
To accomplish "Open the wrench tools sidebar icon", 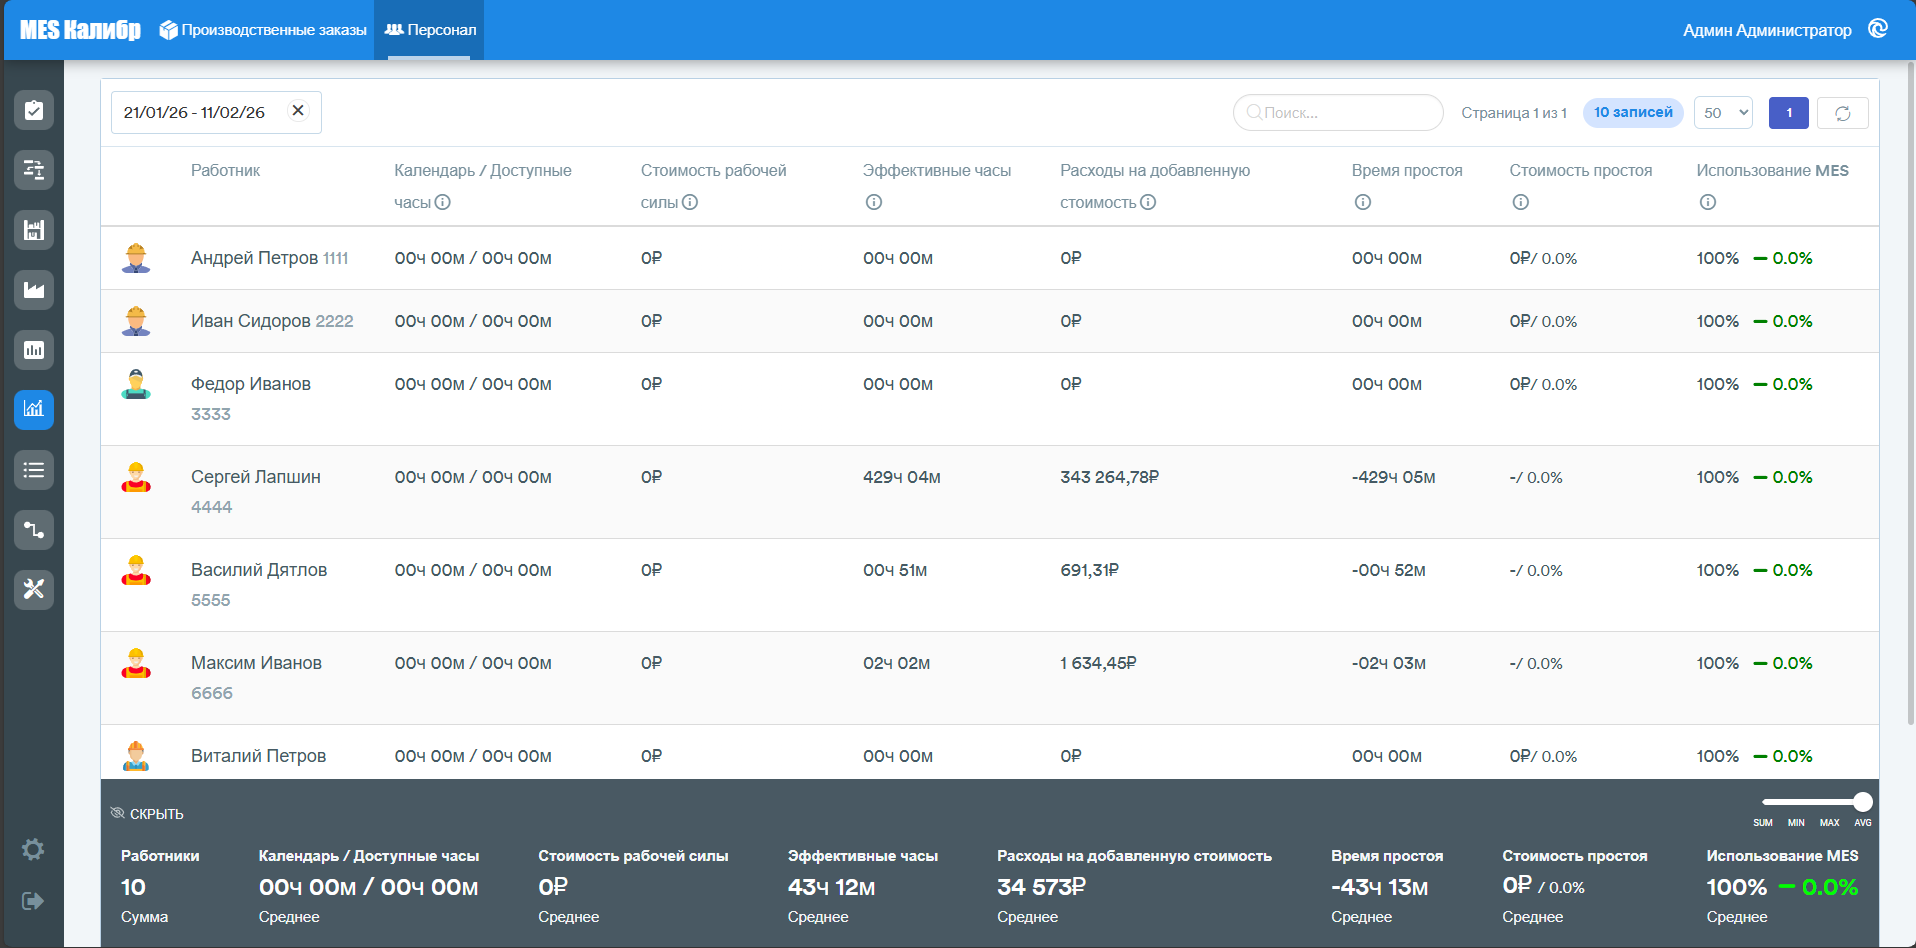I will [x=34, y=589].
